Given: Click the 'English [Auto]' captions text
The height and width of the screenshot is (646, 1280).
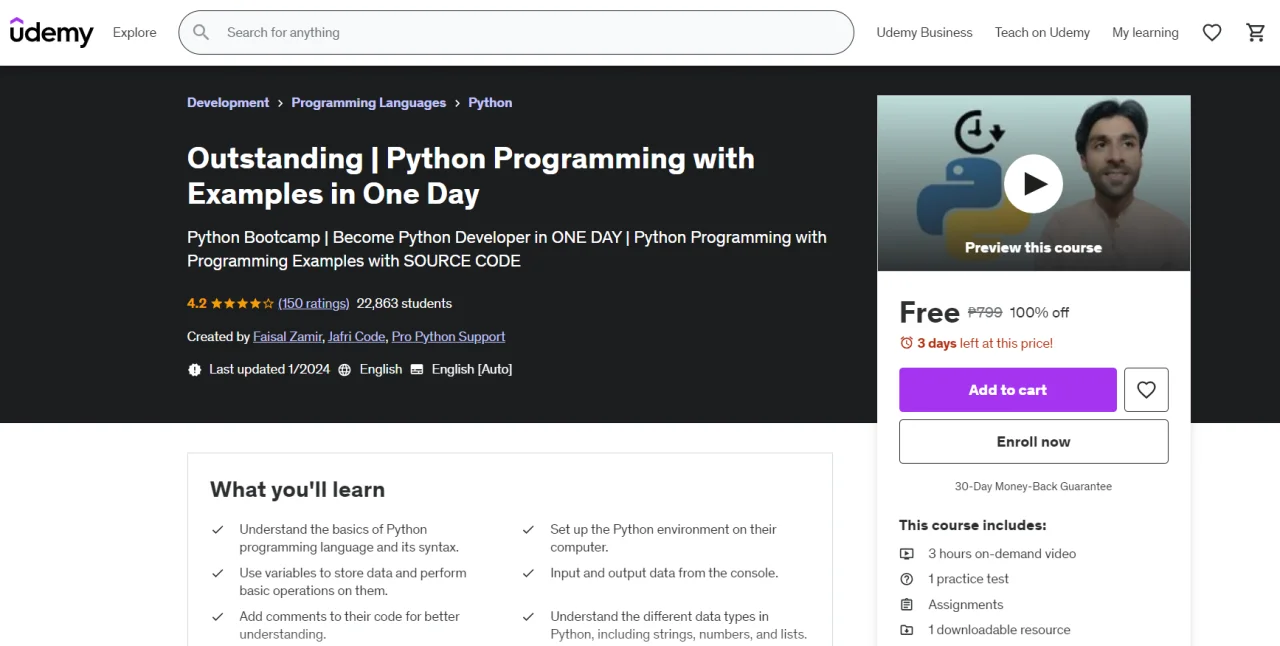Looking at the screenshot, I should 472,370.
